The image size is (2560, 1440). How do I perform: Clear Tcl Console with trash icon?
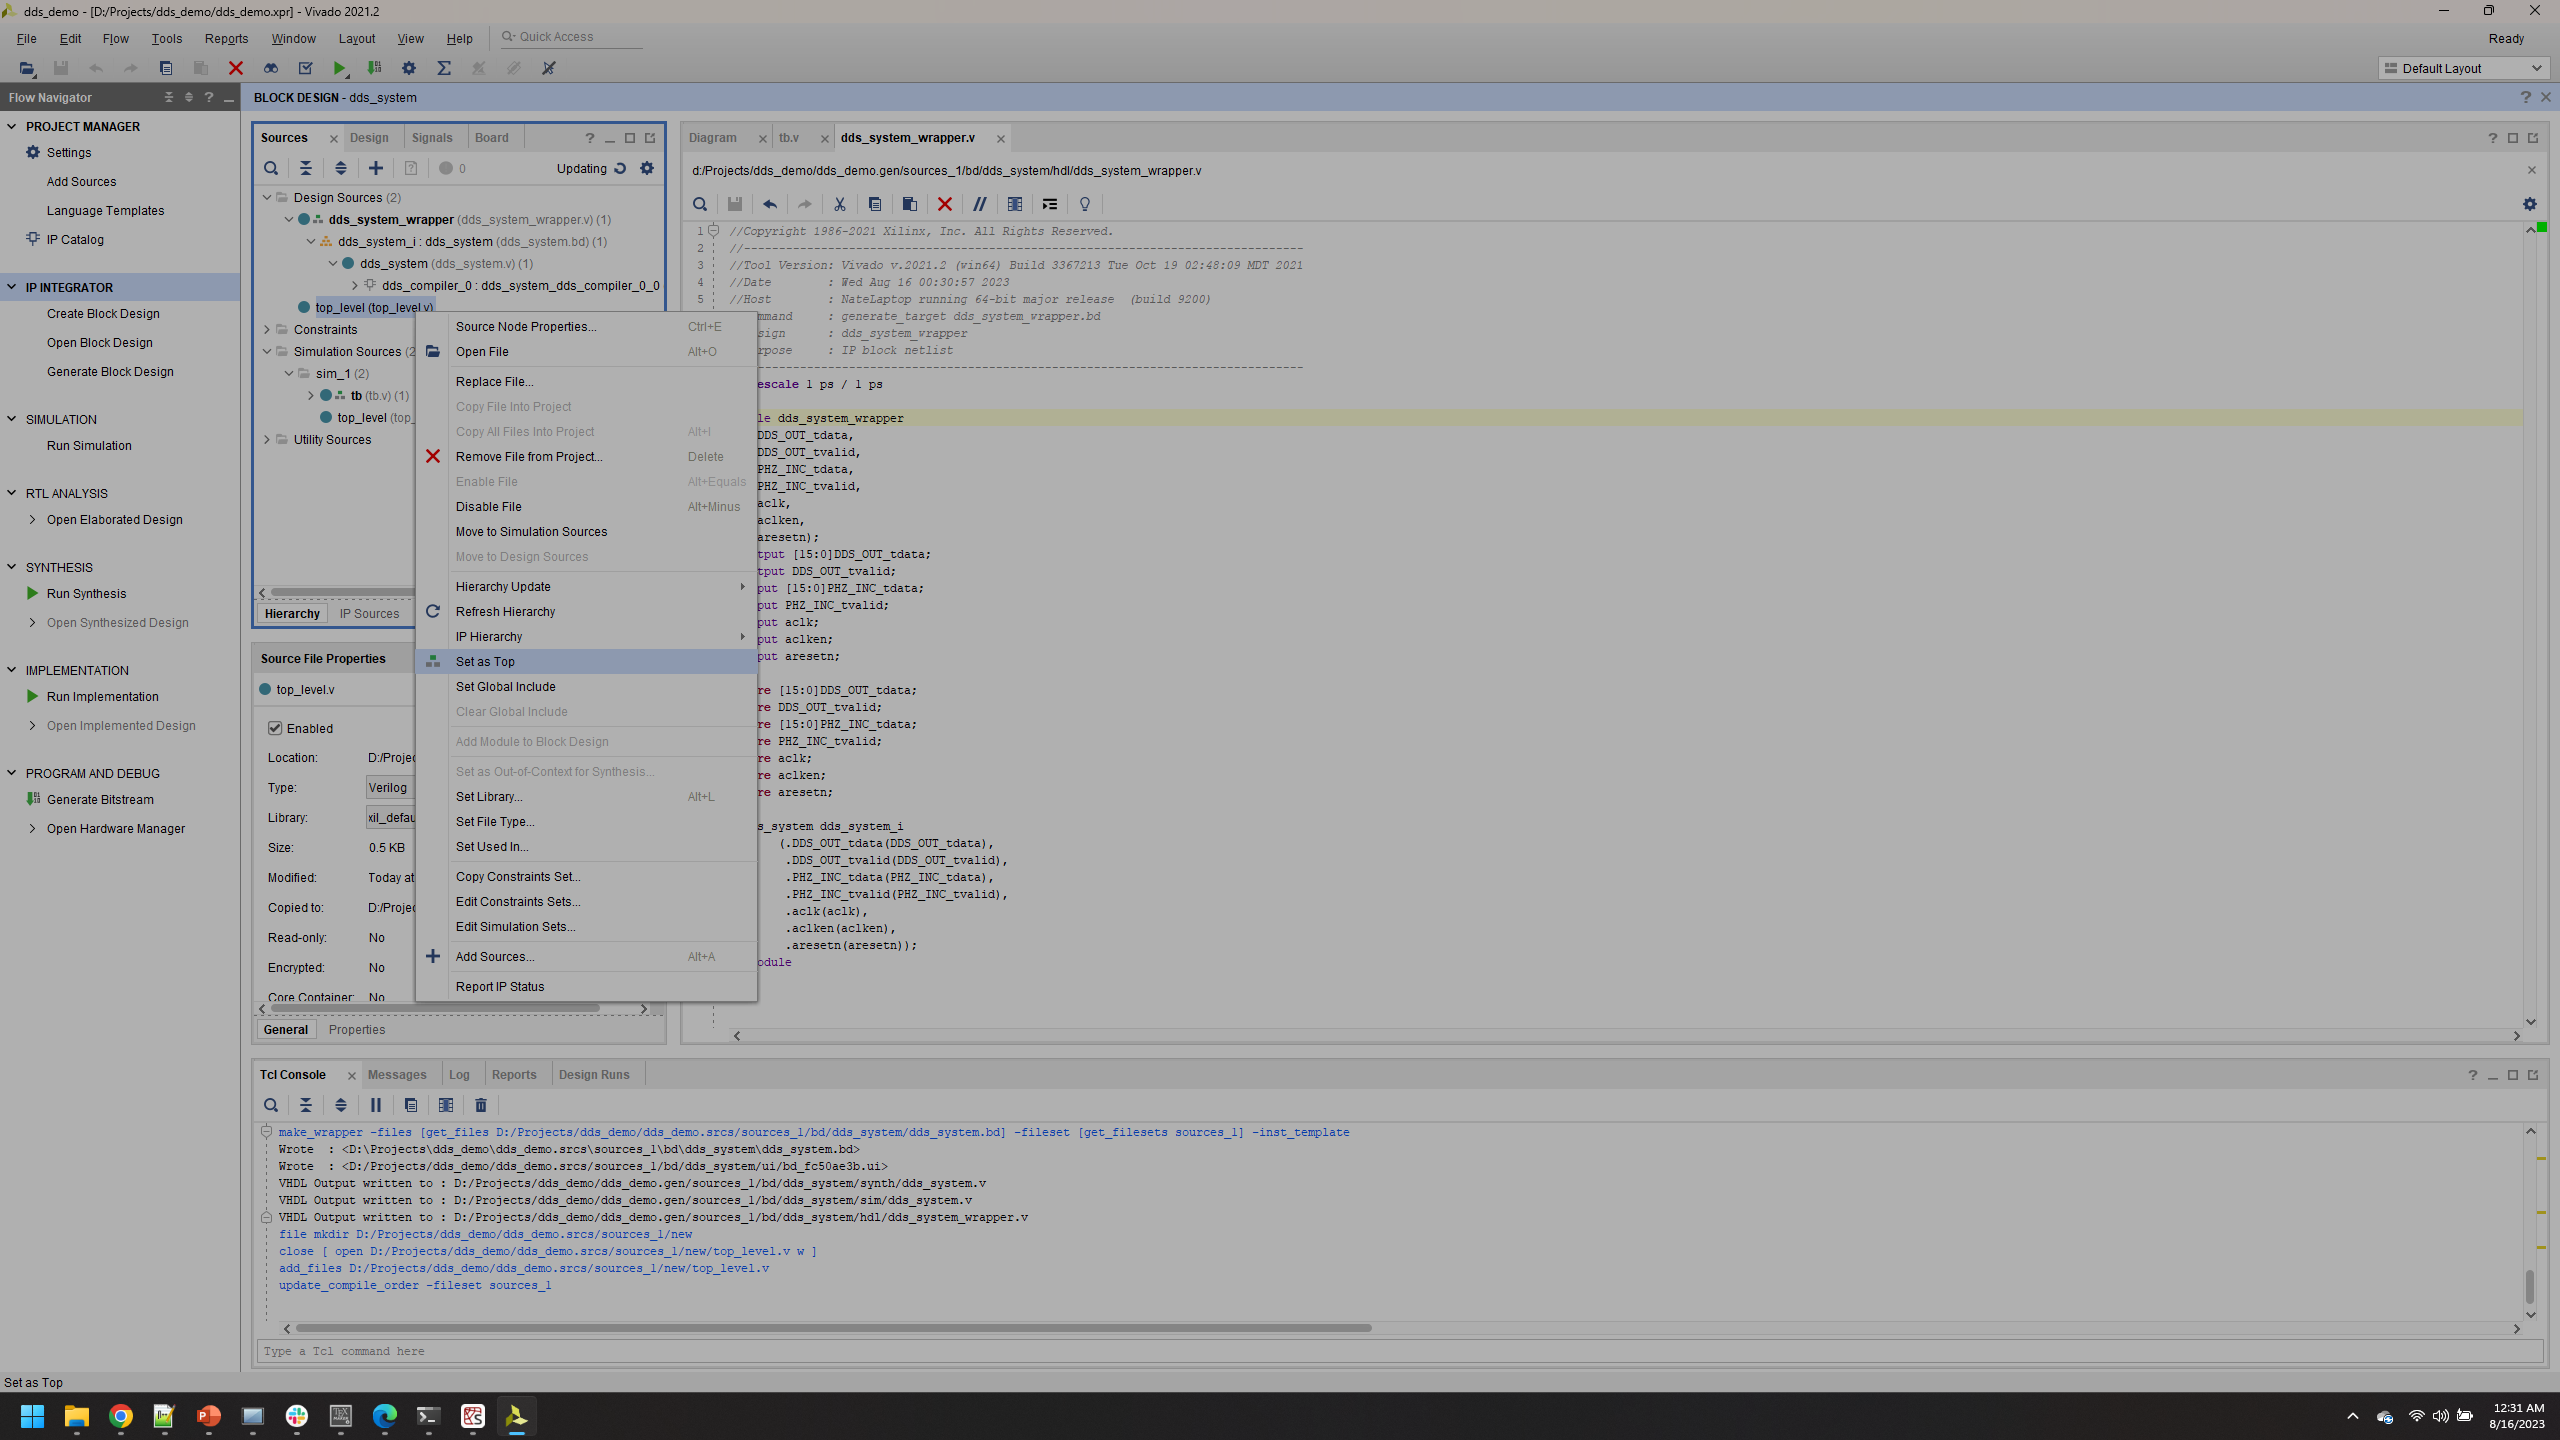click(481, 1105)
